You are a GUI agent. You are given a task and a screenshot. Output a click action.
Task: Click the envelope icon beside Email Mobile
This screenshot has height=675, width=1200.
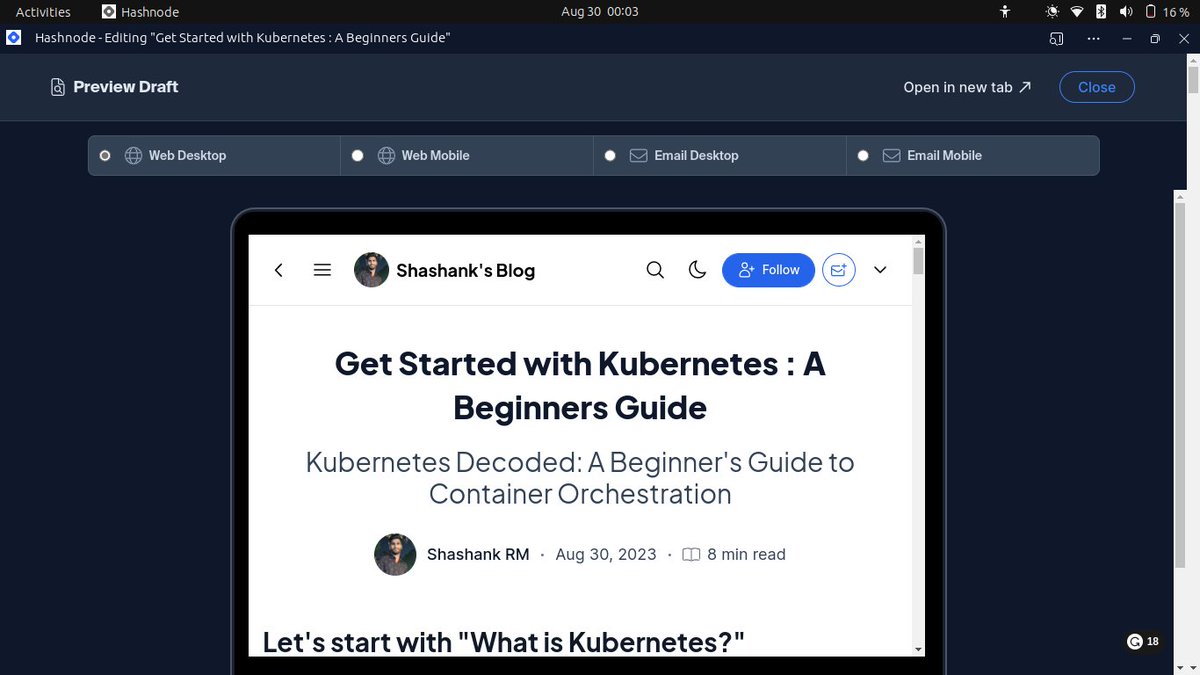891,156
